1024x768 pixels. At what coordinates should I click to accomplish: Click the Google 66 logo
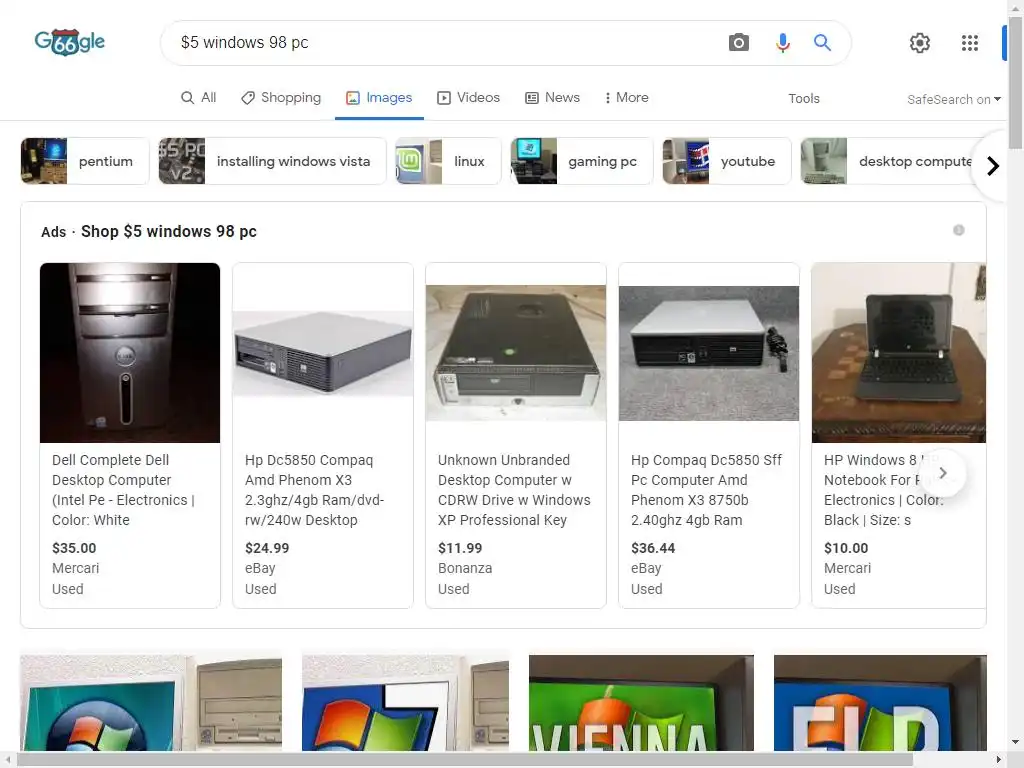point(70,42)
